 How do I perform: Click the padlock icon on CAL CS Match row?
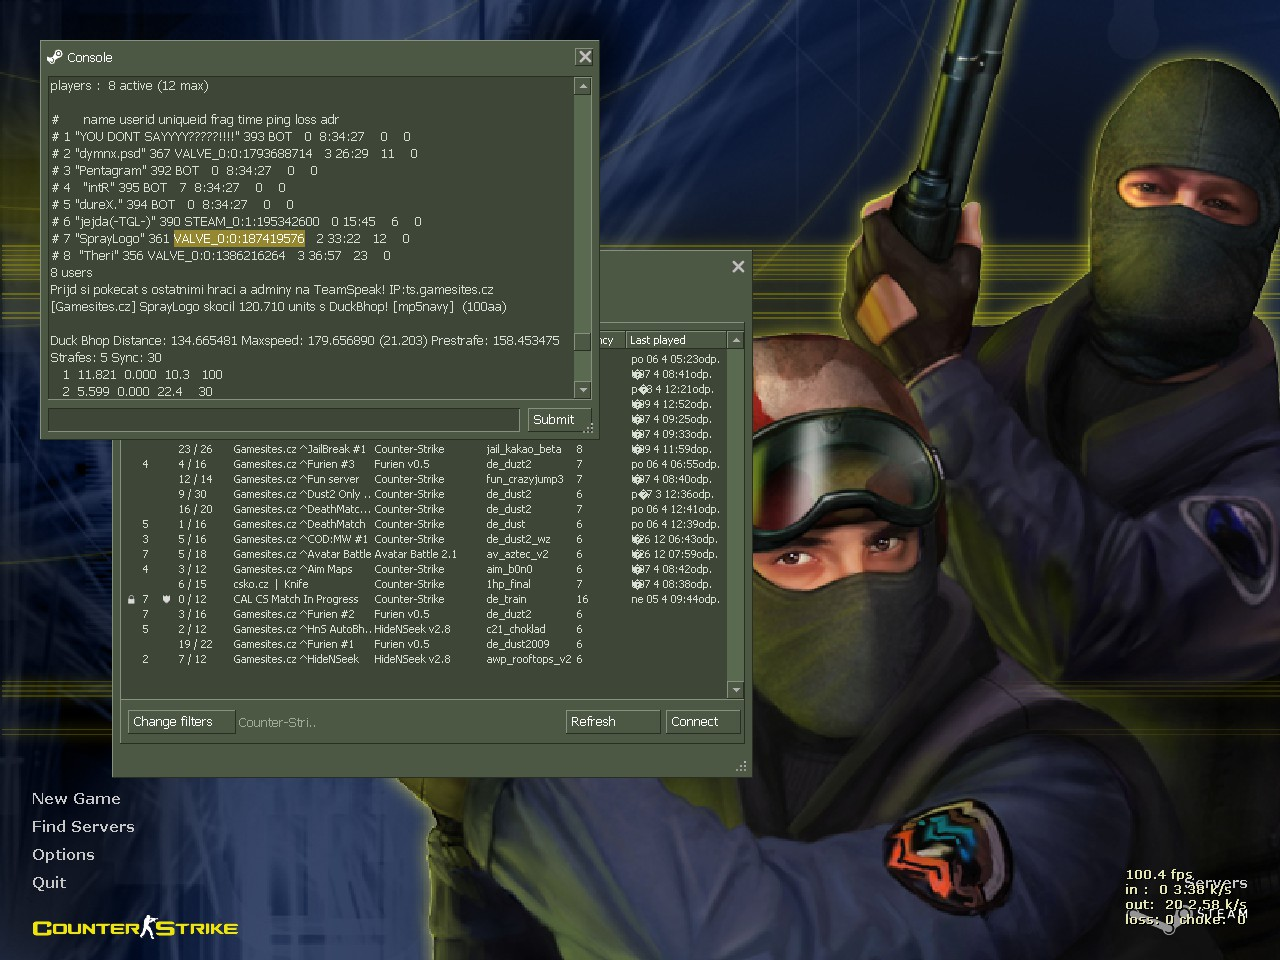(131, 600)
